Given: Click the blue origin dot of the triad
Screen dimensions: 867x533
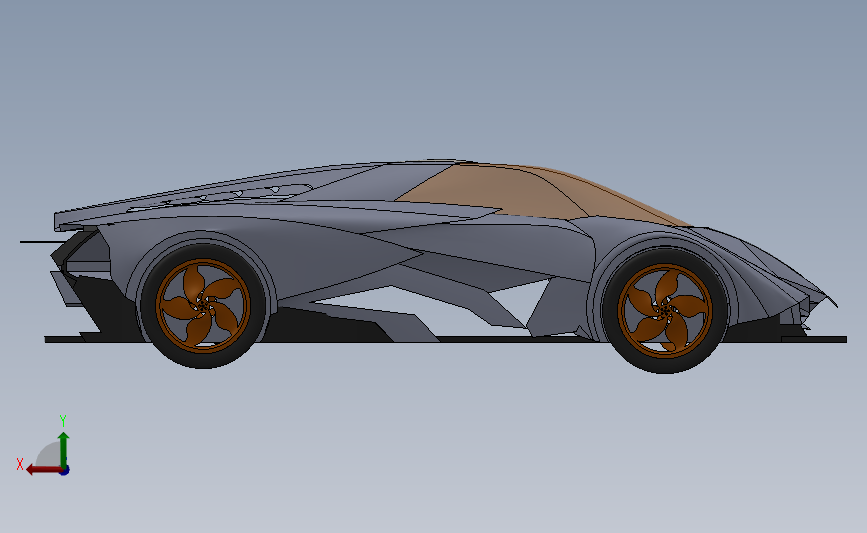Looking at the screenshot, I should (65, 471).
